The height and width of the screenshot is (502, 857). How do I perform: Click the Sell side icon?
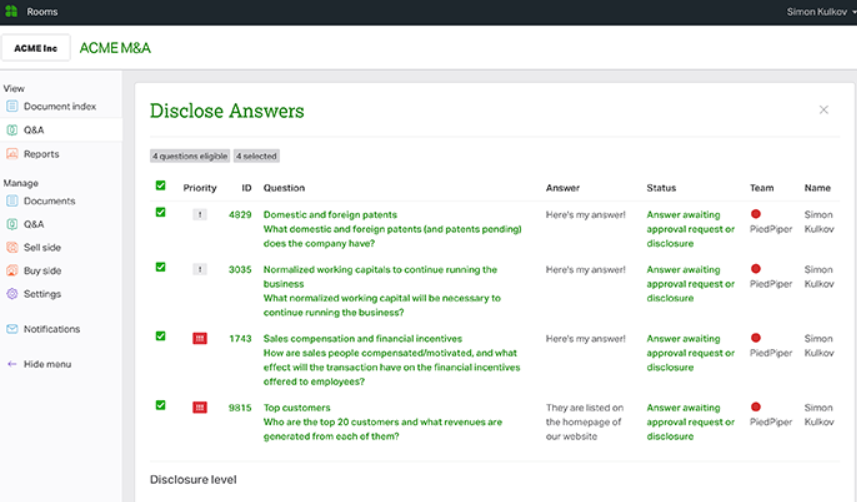pos(12,247)
